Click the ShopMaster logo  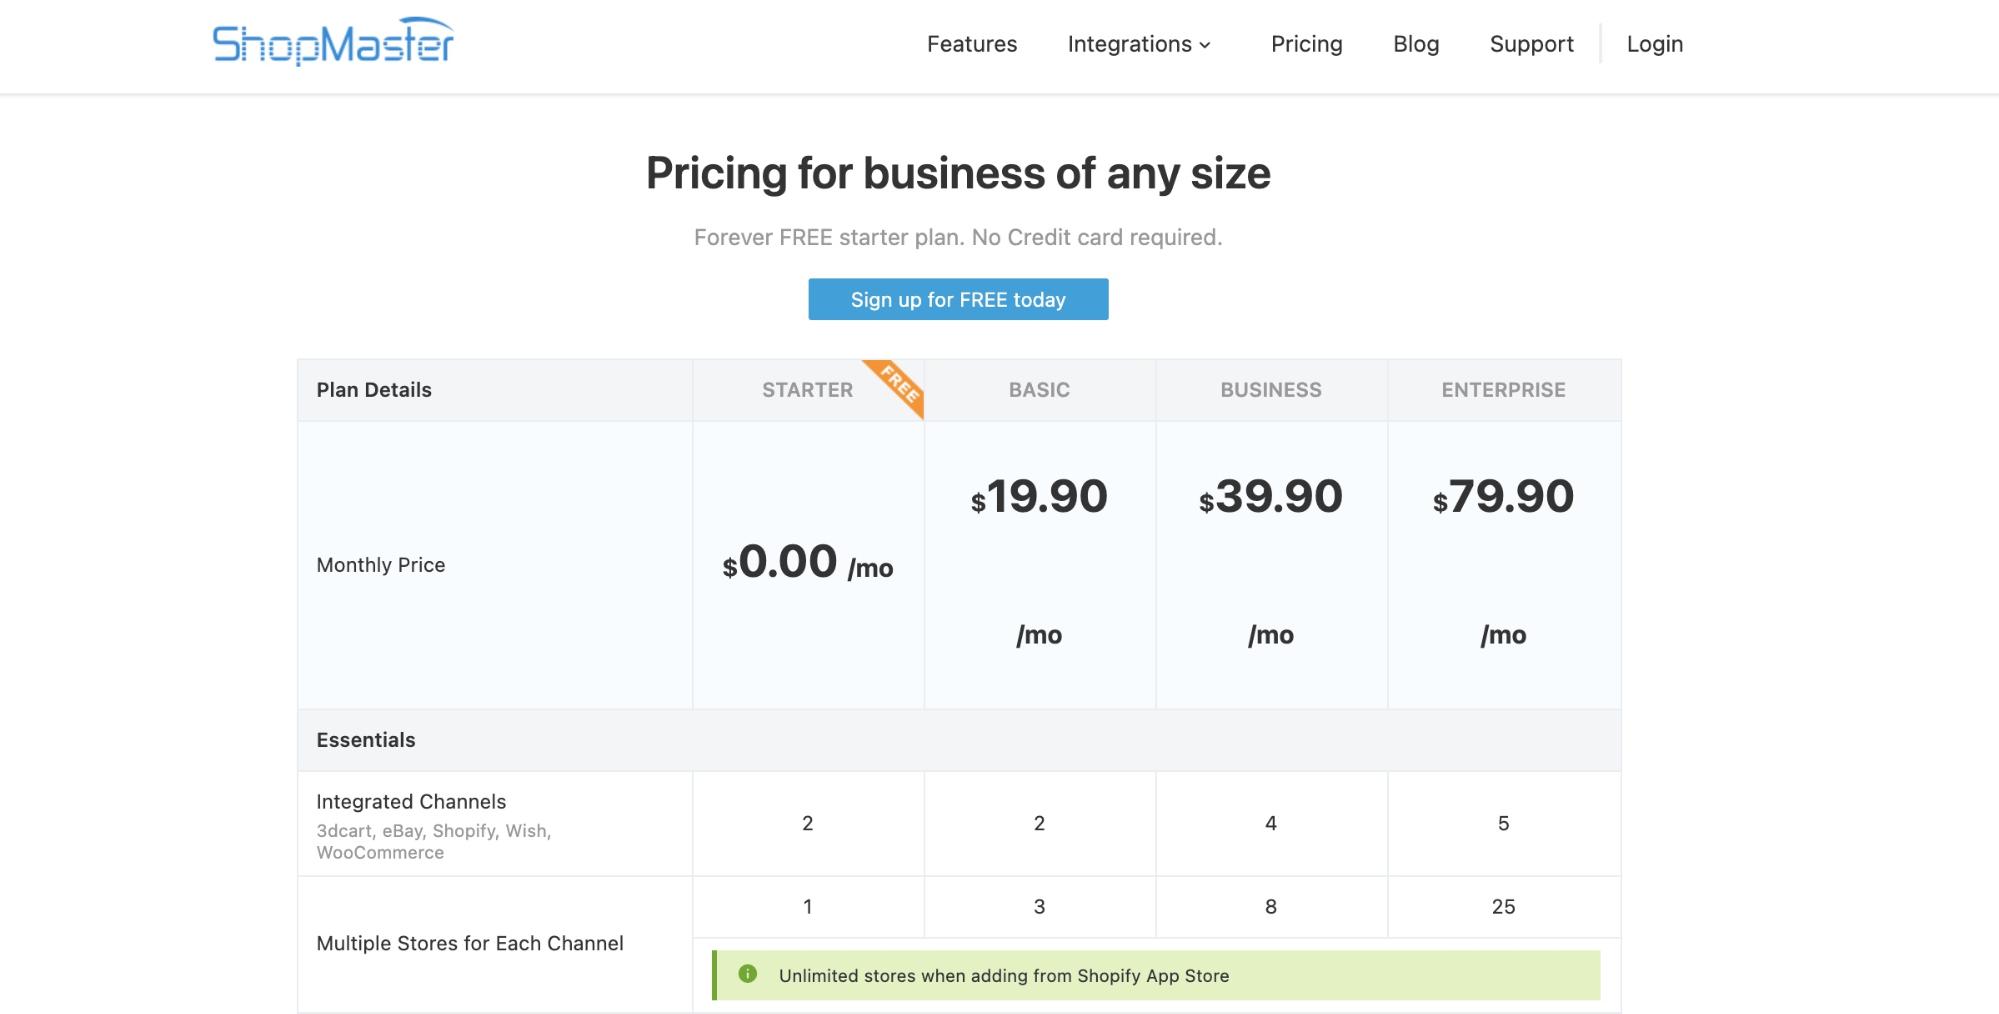tap(333, 42)
